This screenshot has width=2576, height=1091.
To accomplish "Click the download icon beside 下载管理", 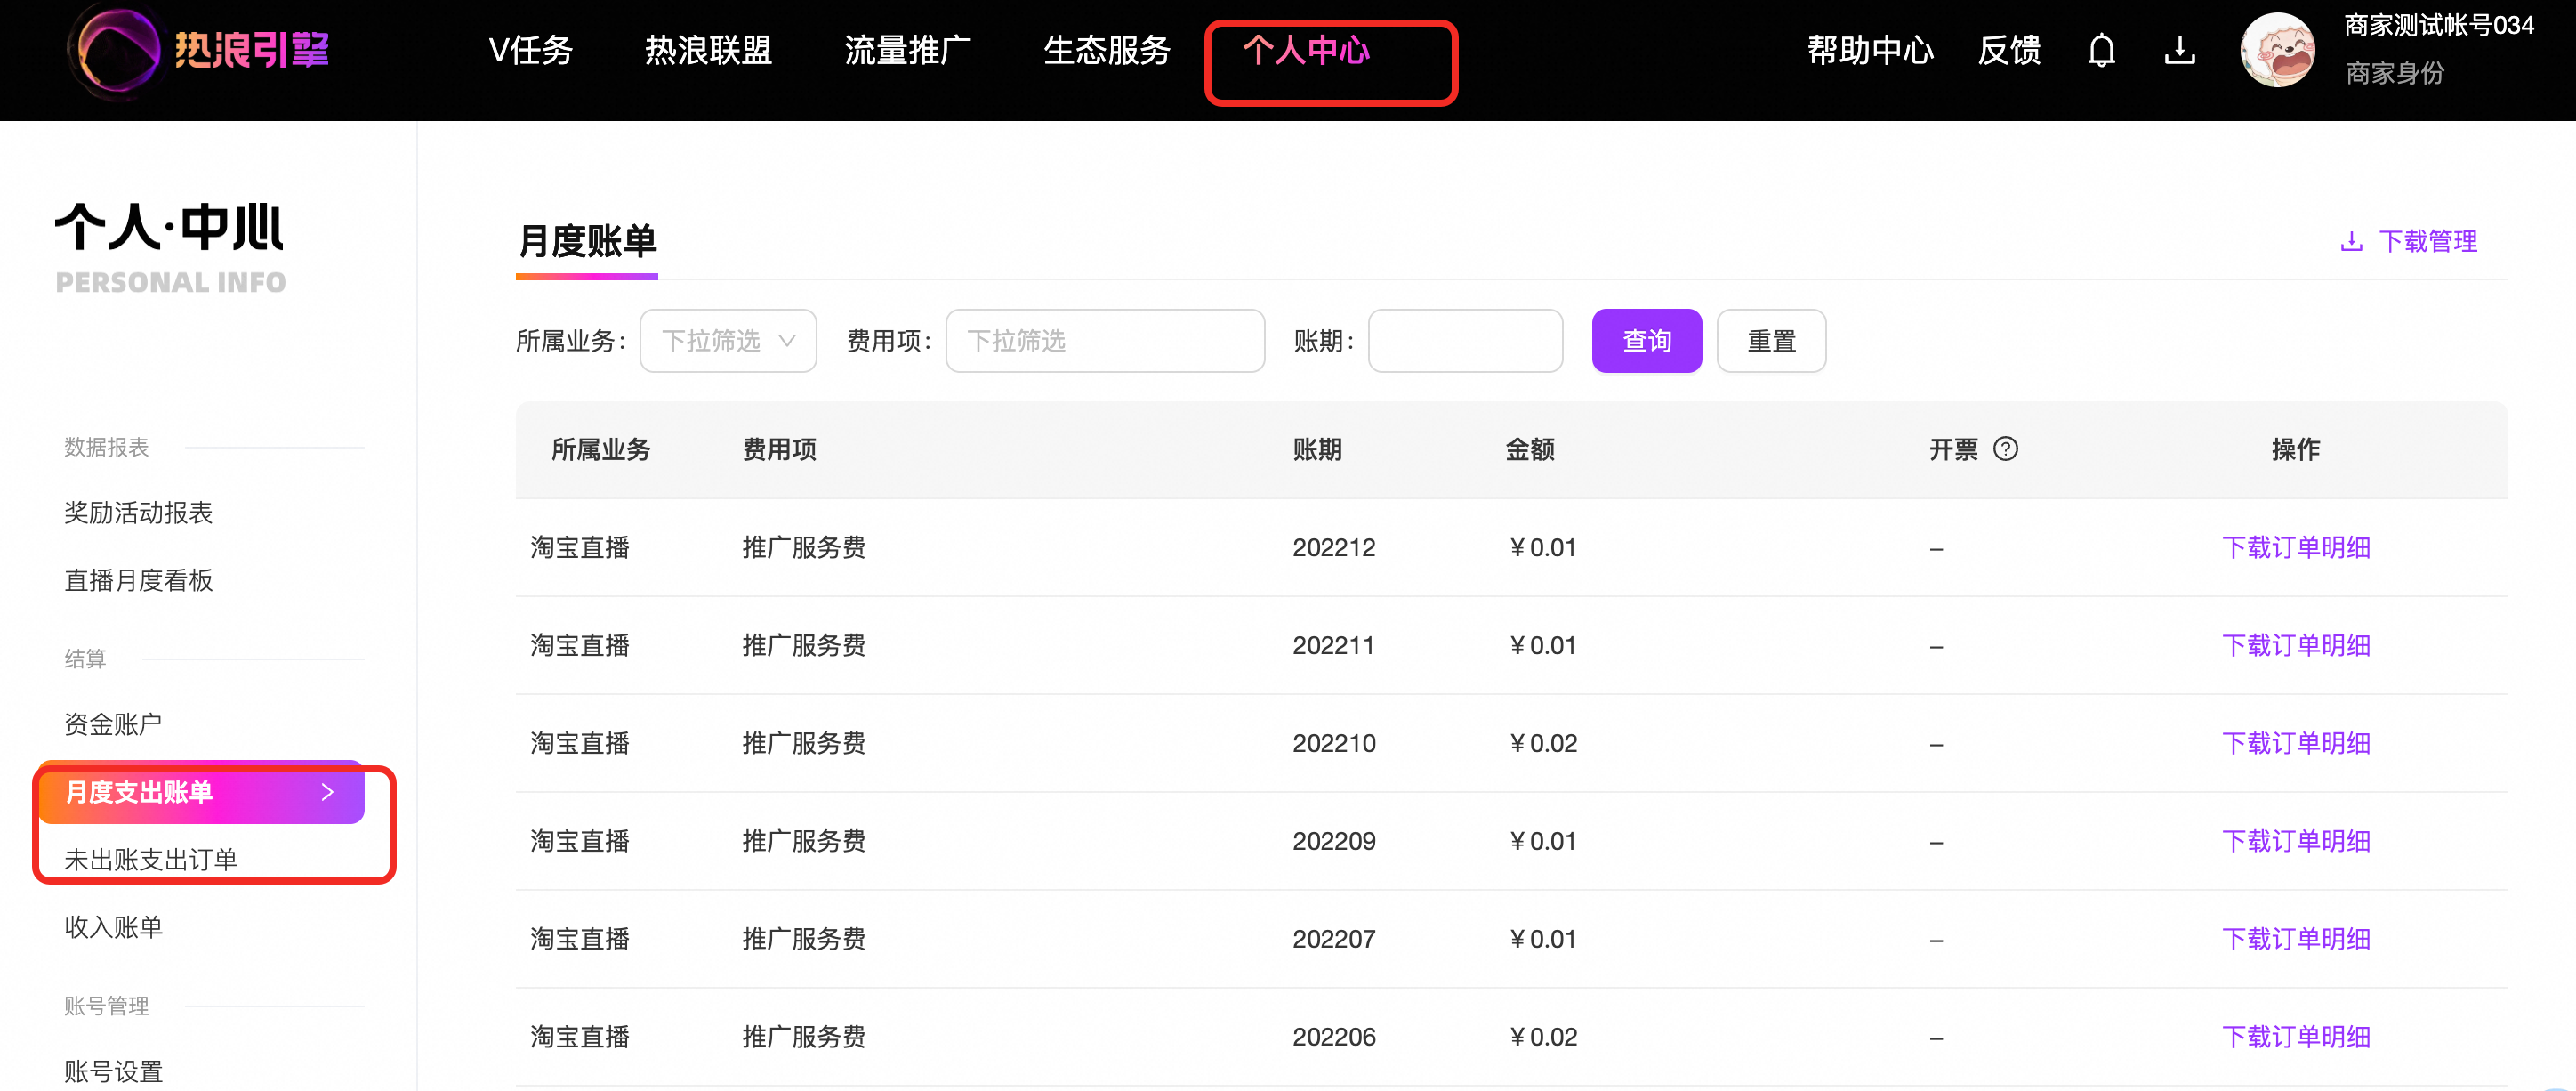I will click(x=2351, y=241).
